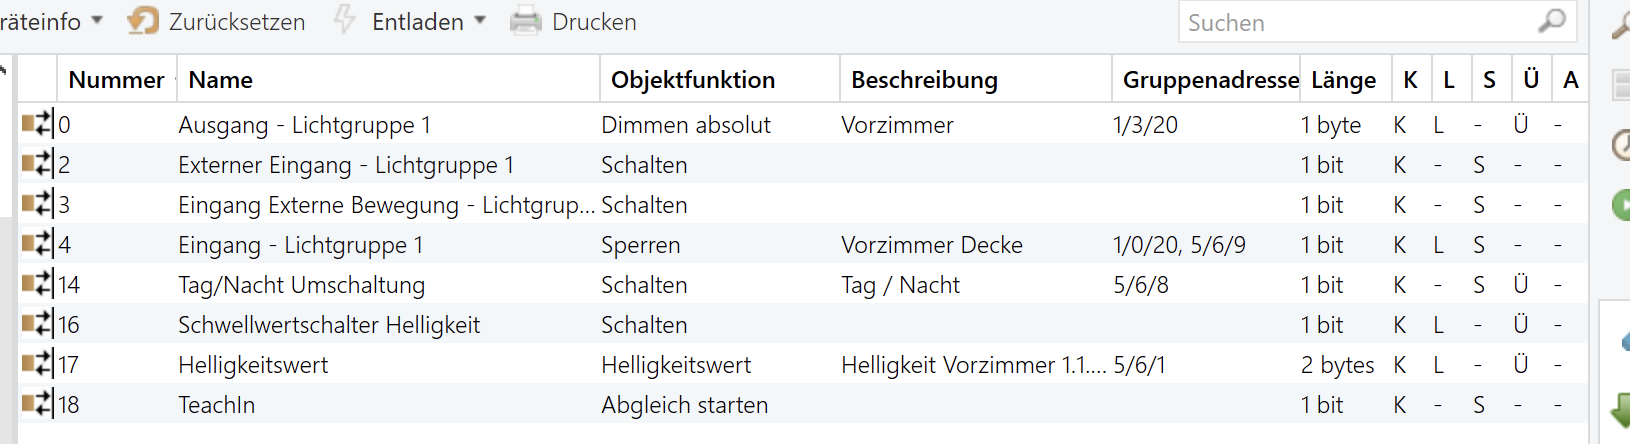Sort by the Objektfunktion column header
Screen dimensions: 1630x444
692,80
